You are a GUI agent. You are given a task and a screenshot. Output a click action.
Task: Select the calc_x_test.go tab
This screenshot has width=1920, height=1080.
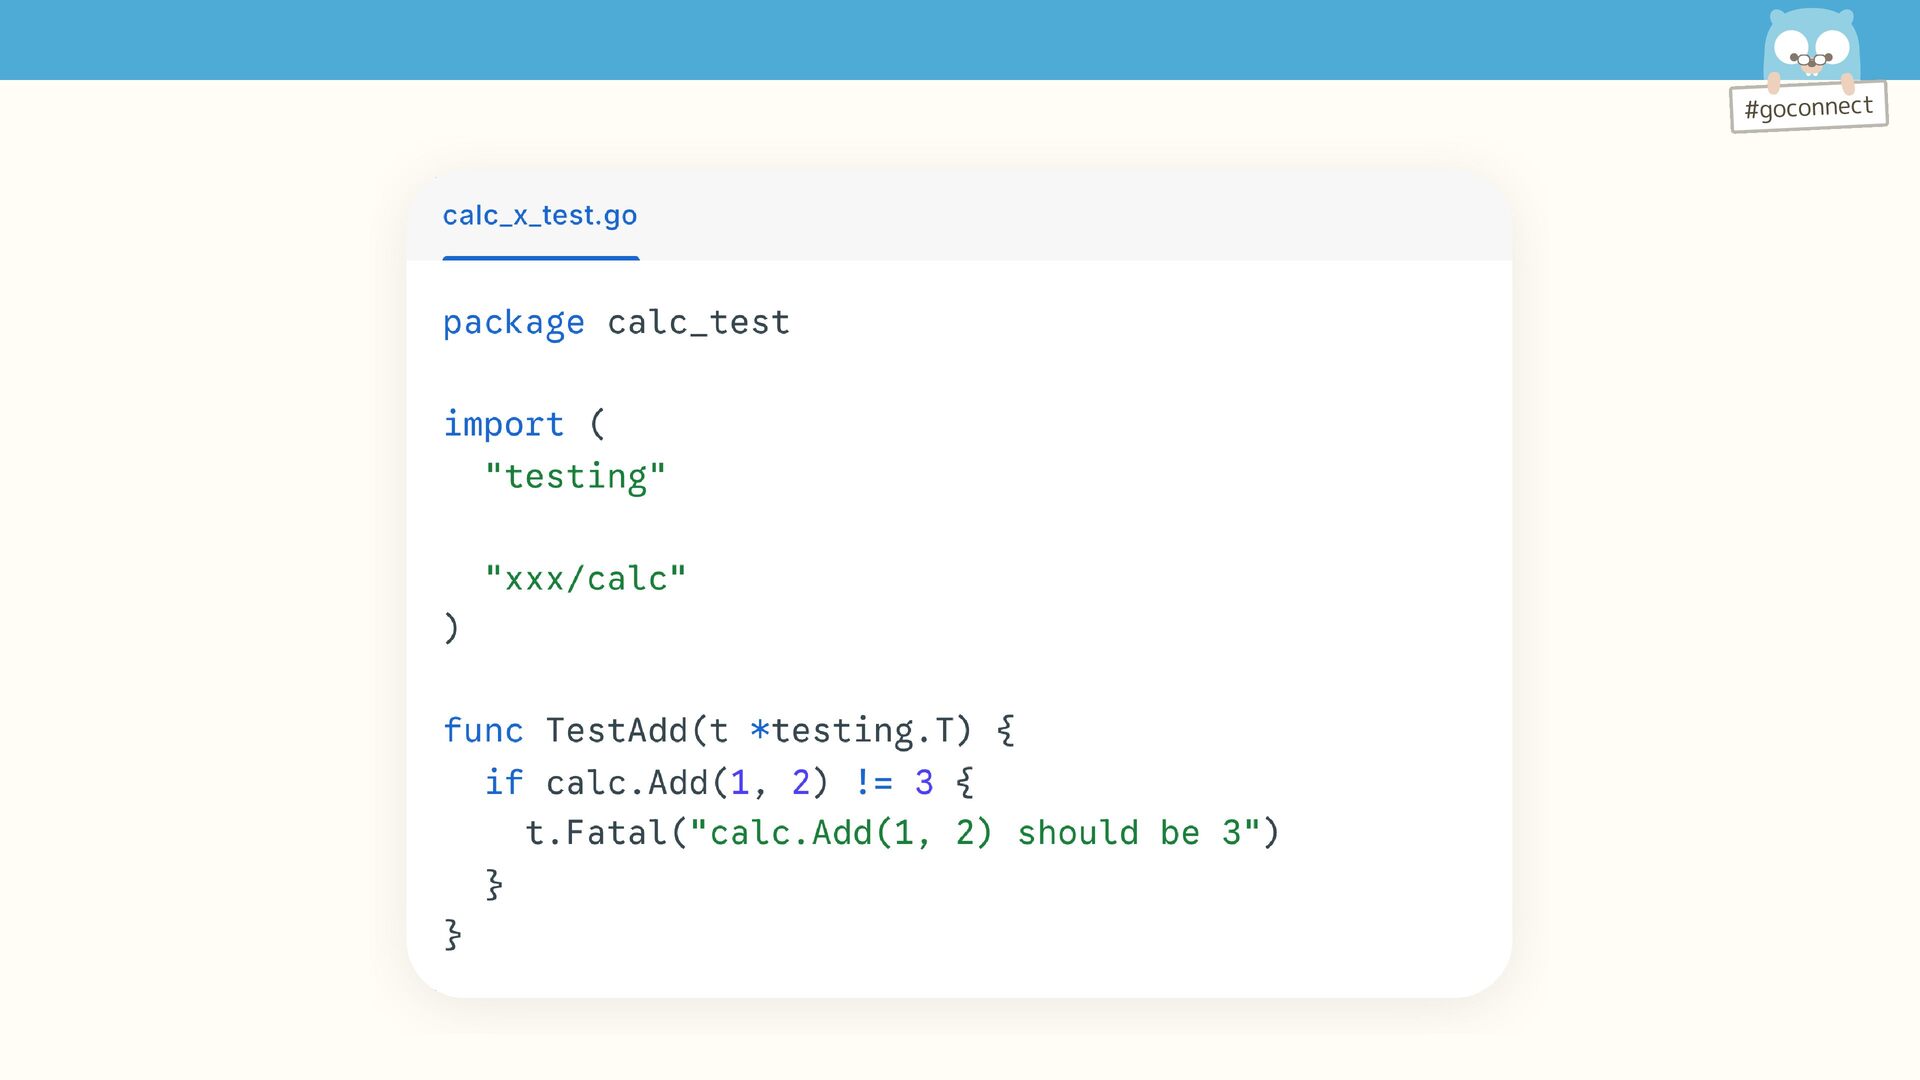click(x=539, y=215)
